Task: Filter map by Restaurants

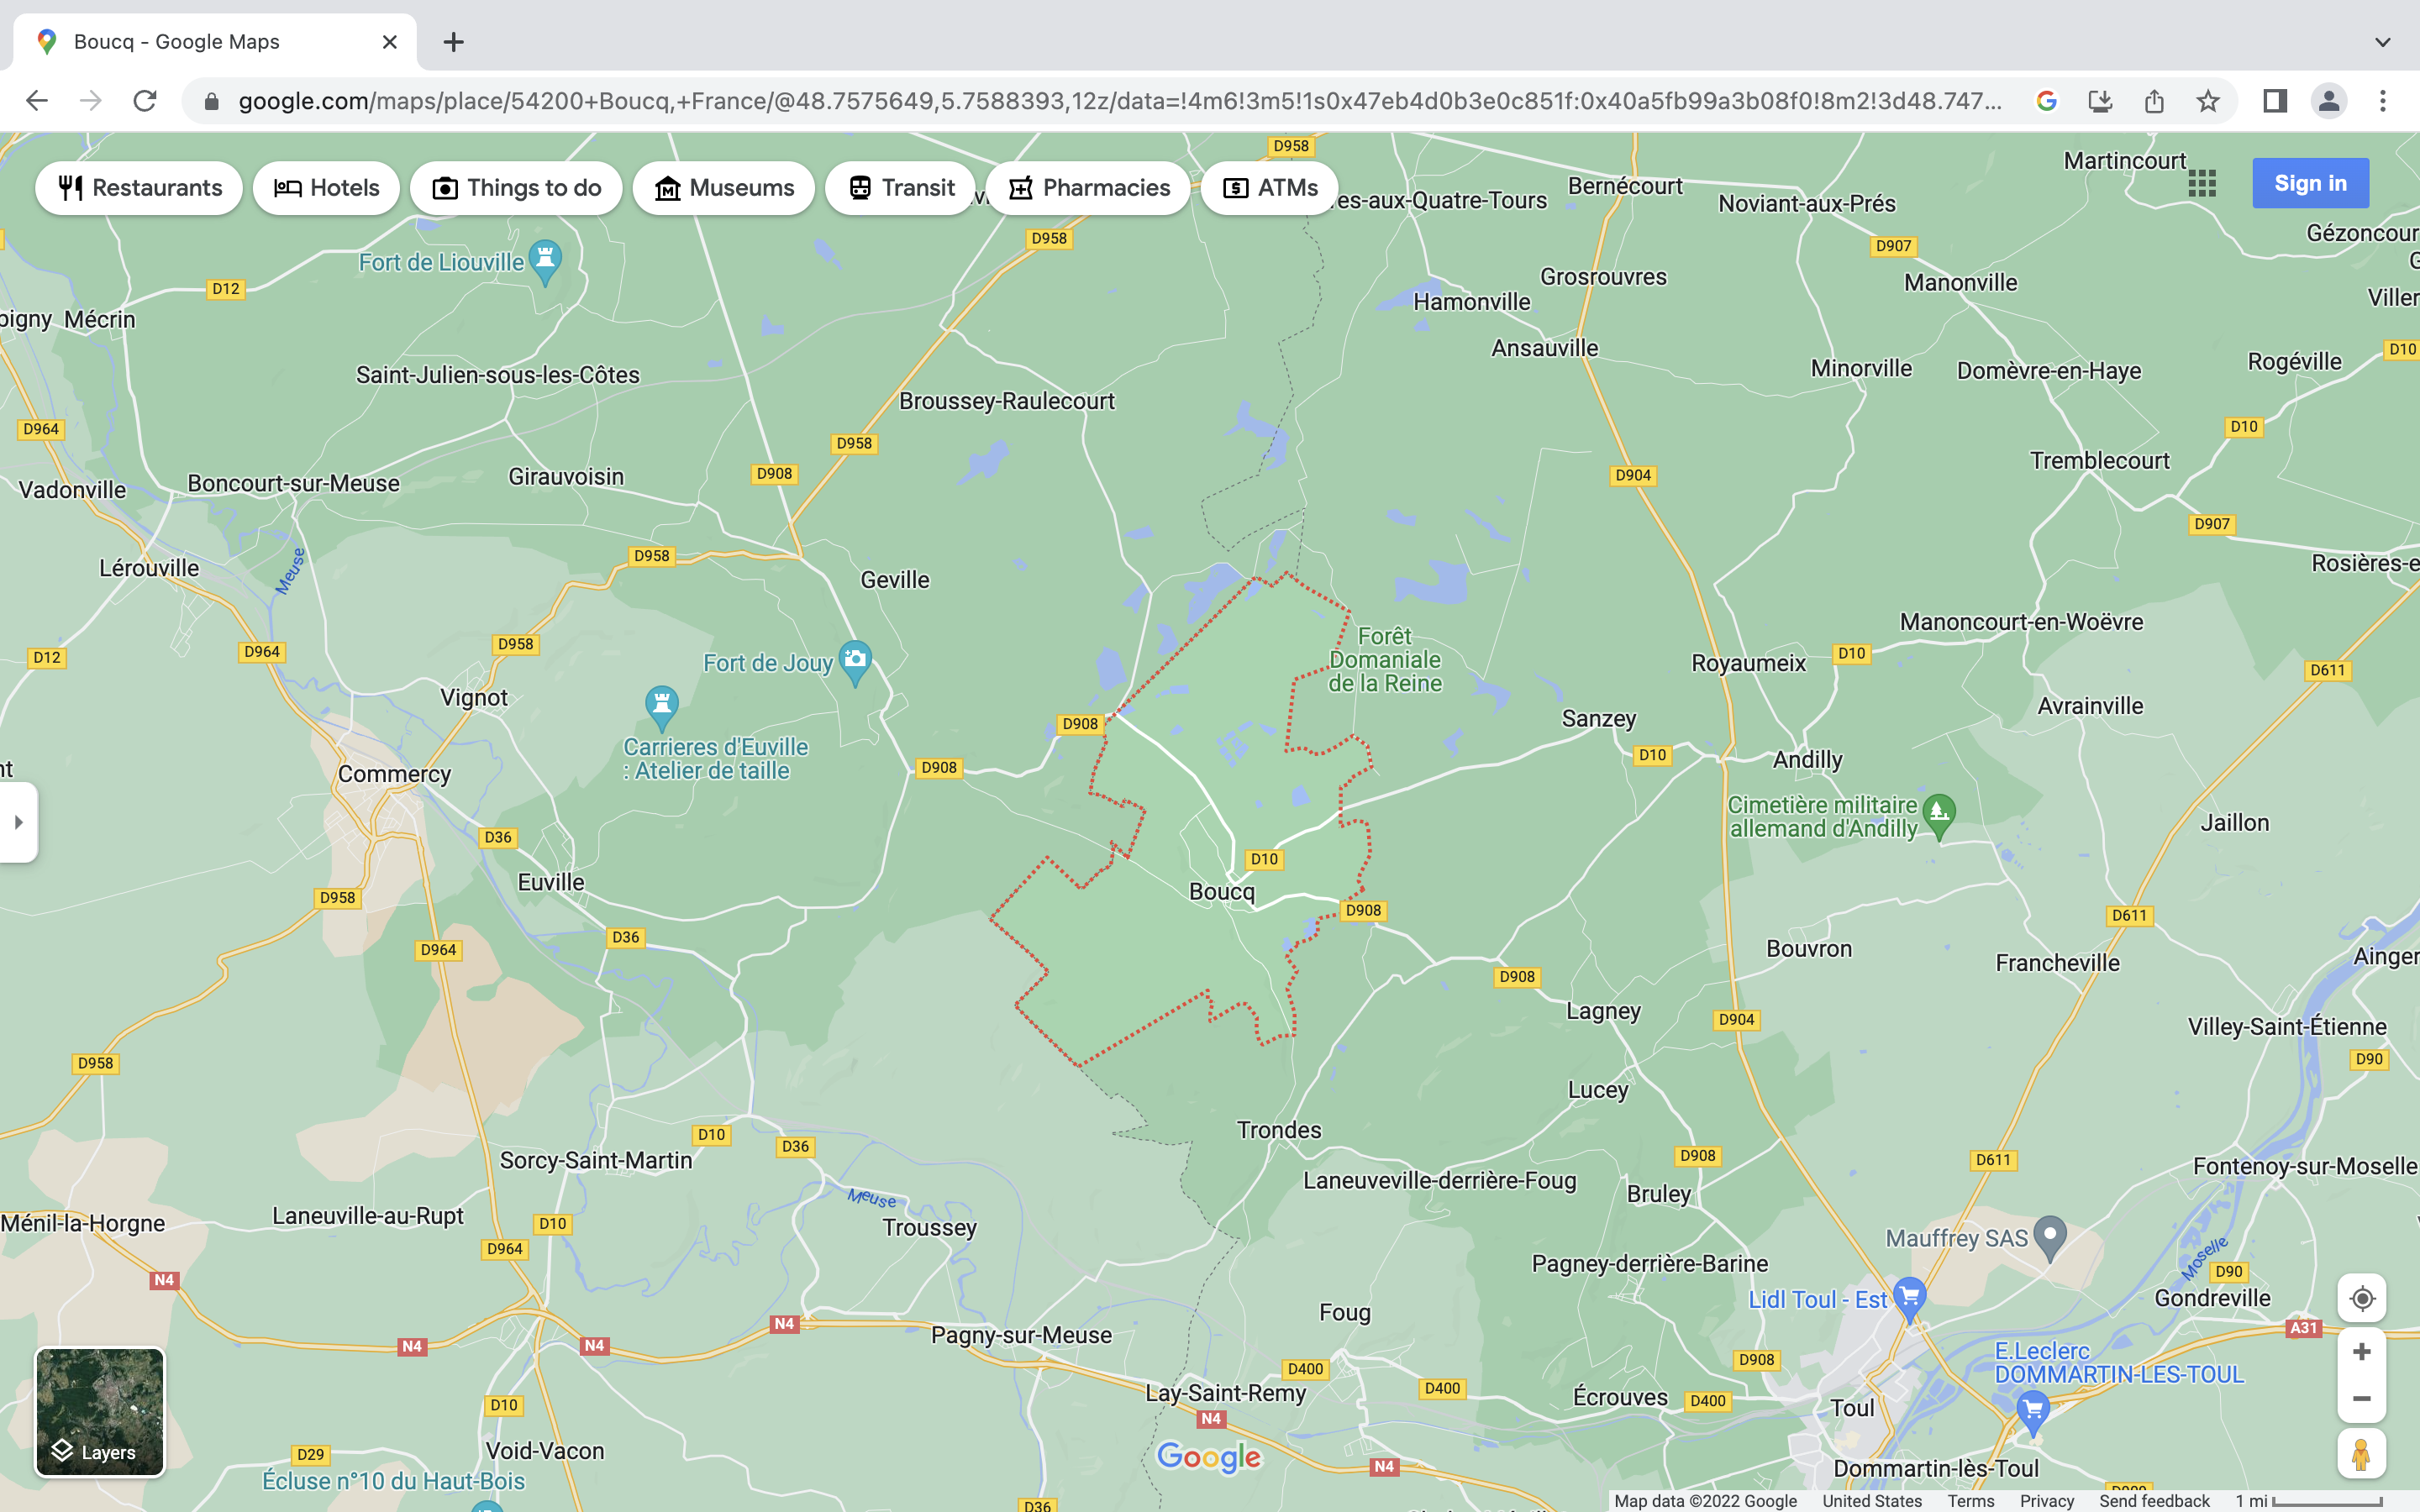Action: pyautogui.click(x=139, y=188)
